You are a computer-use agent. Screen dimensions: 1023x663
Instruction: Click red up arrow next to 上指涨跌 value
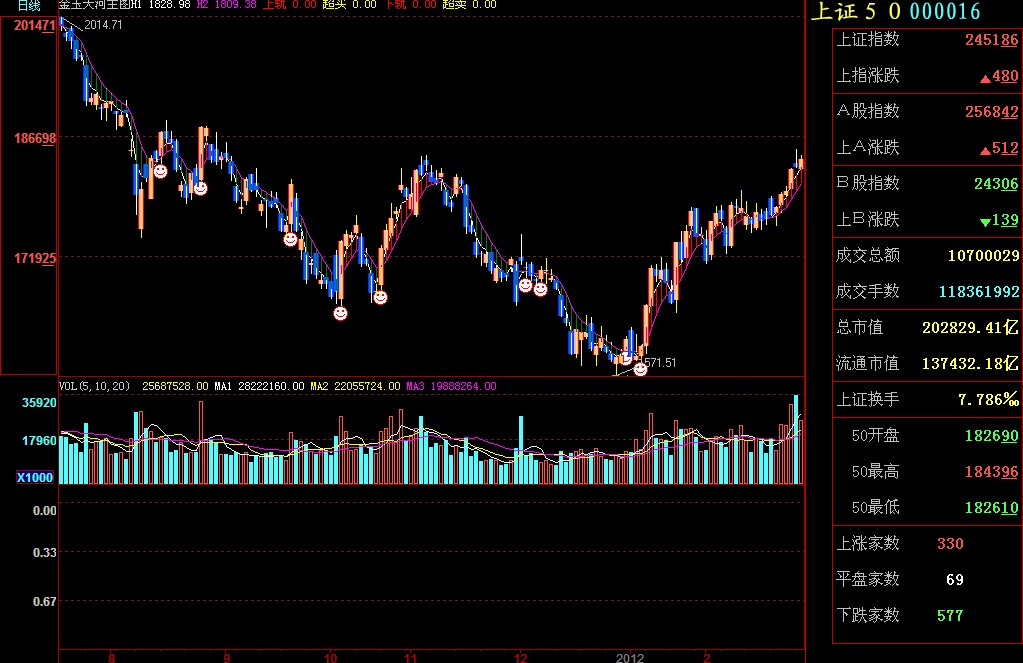click(985, 78)
